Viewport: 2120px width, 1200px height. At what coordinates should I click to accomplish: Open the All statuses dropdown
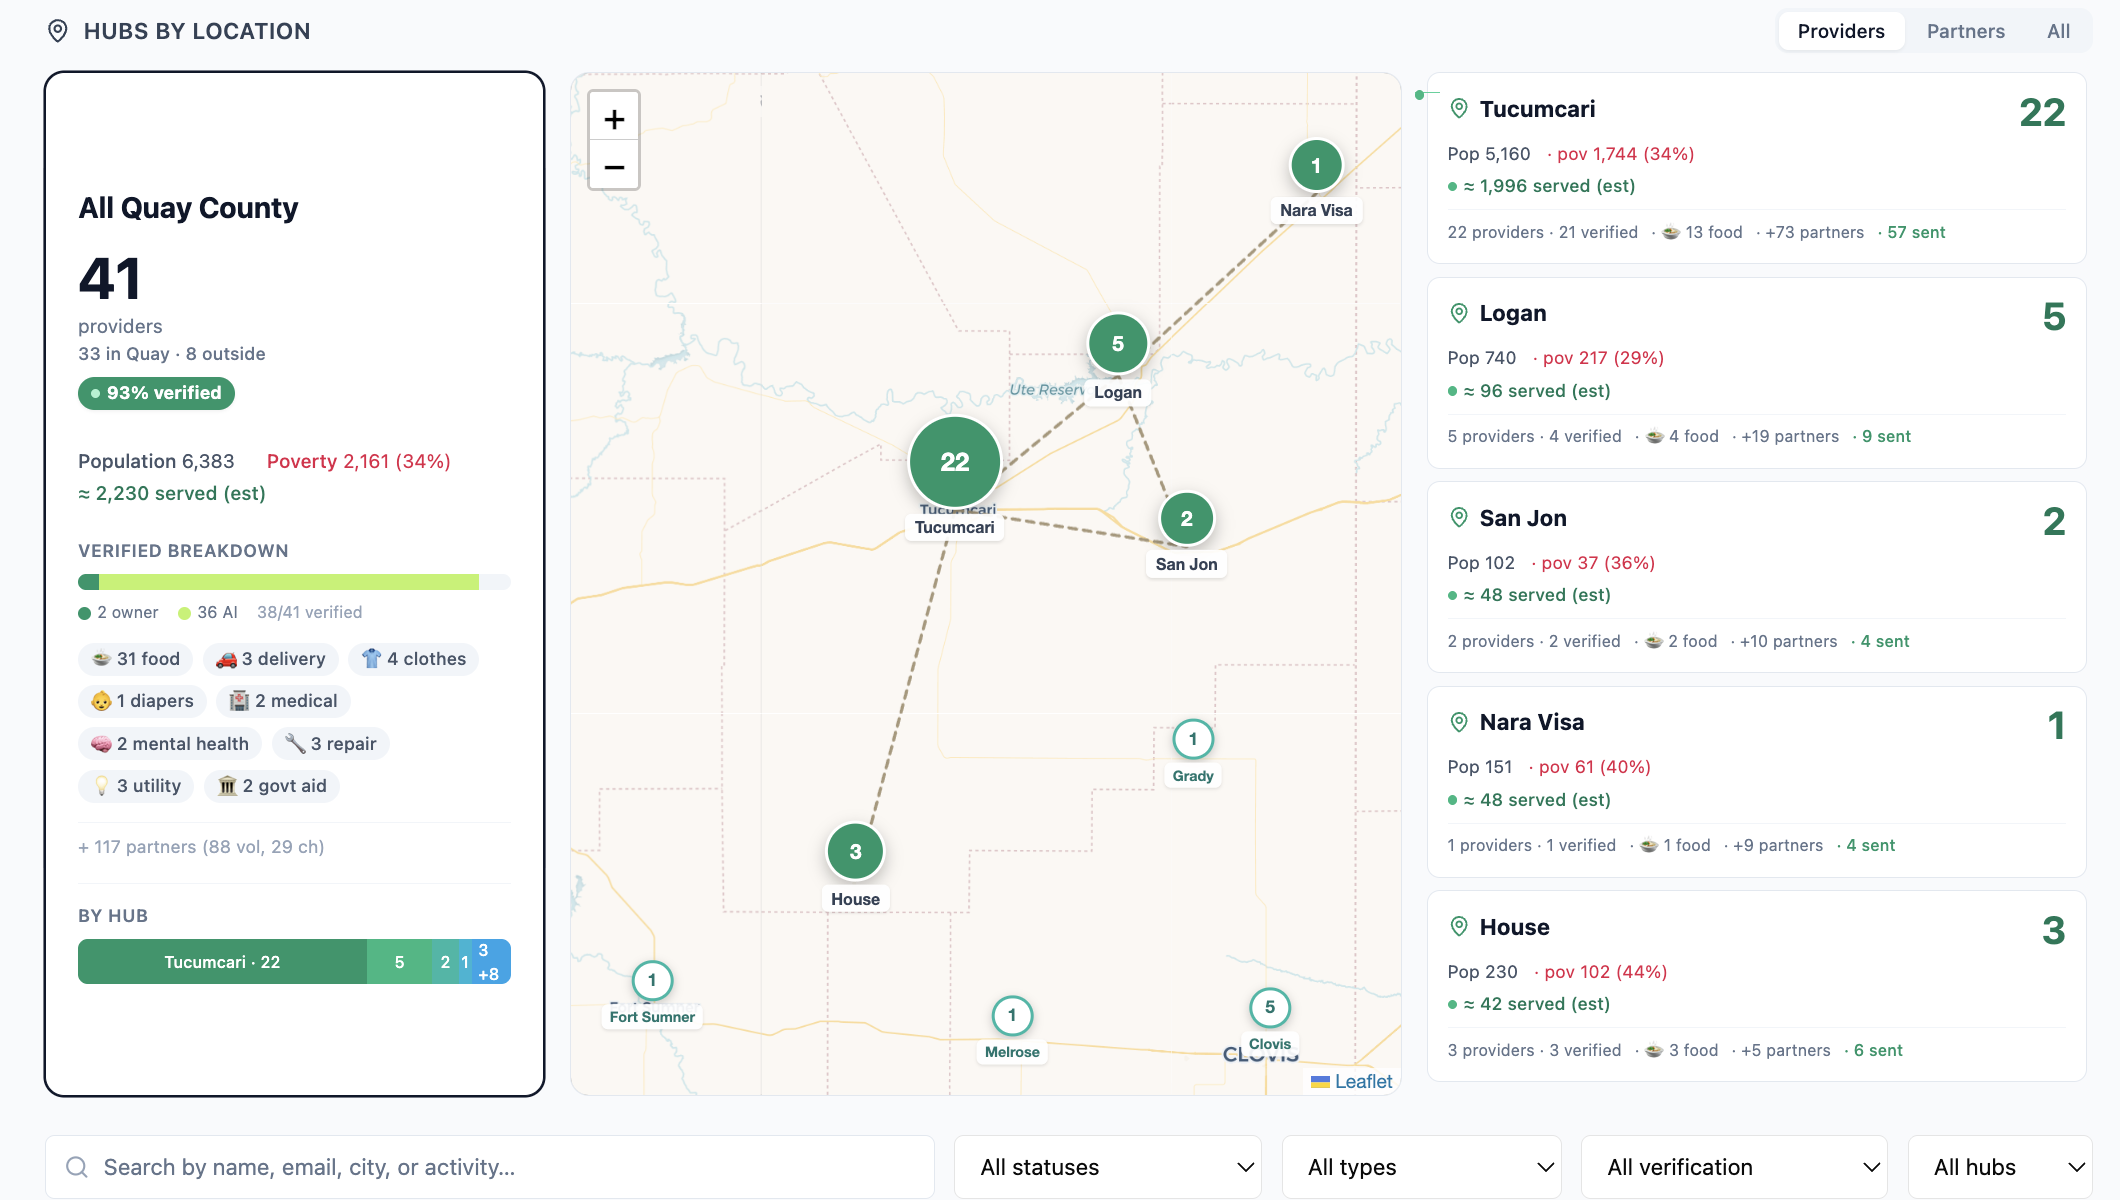1107,1167
